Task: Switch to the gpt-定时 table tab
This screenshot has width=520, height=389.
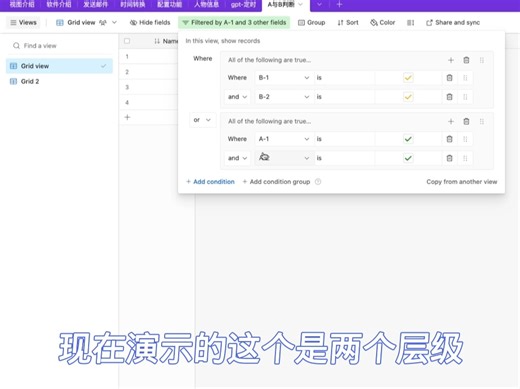Action: click(243, 5)
